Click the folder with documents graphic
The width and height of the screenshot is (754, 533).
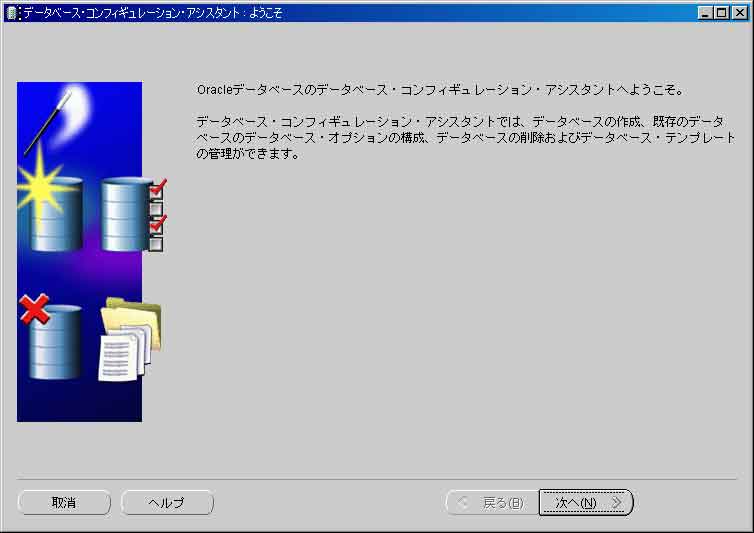130,339
